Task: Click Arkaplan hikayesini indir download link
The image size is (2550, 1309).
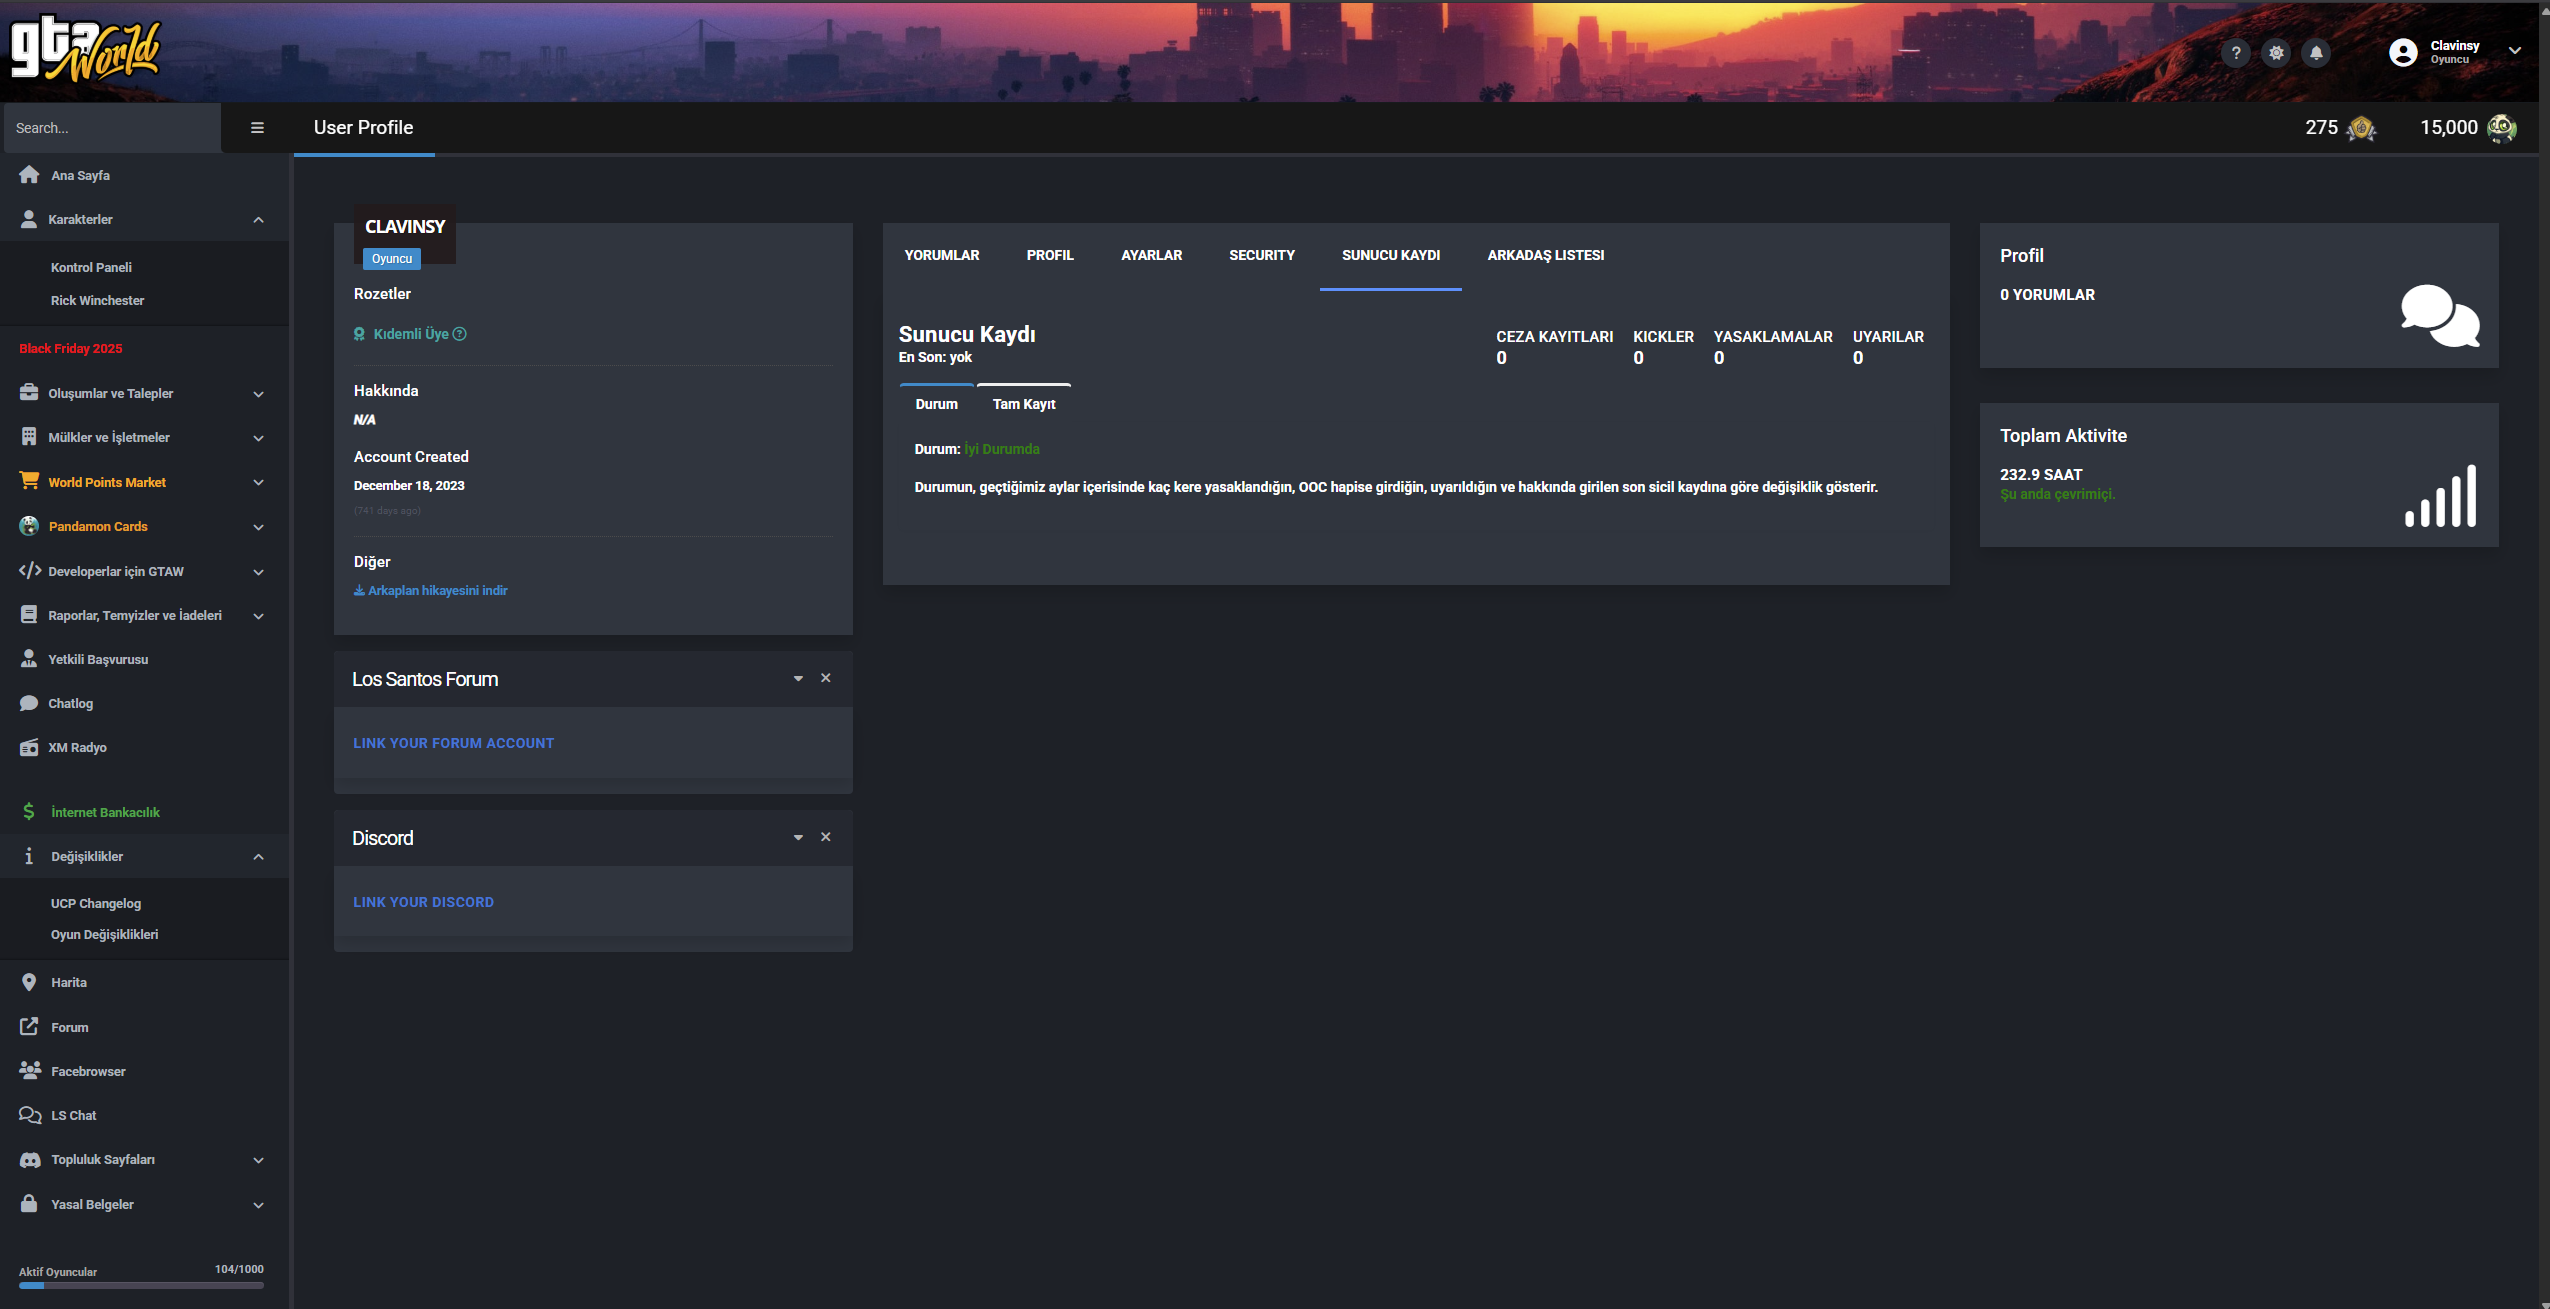Action: click(x=431, y=590)
